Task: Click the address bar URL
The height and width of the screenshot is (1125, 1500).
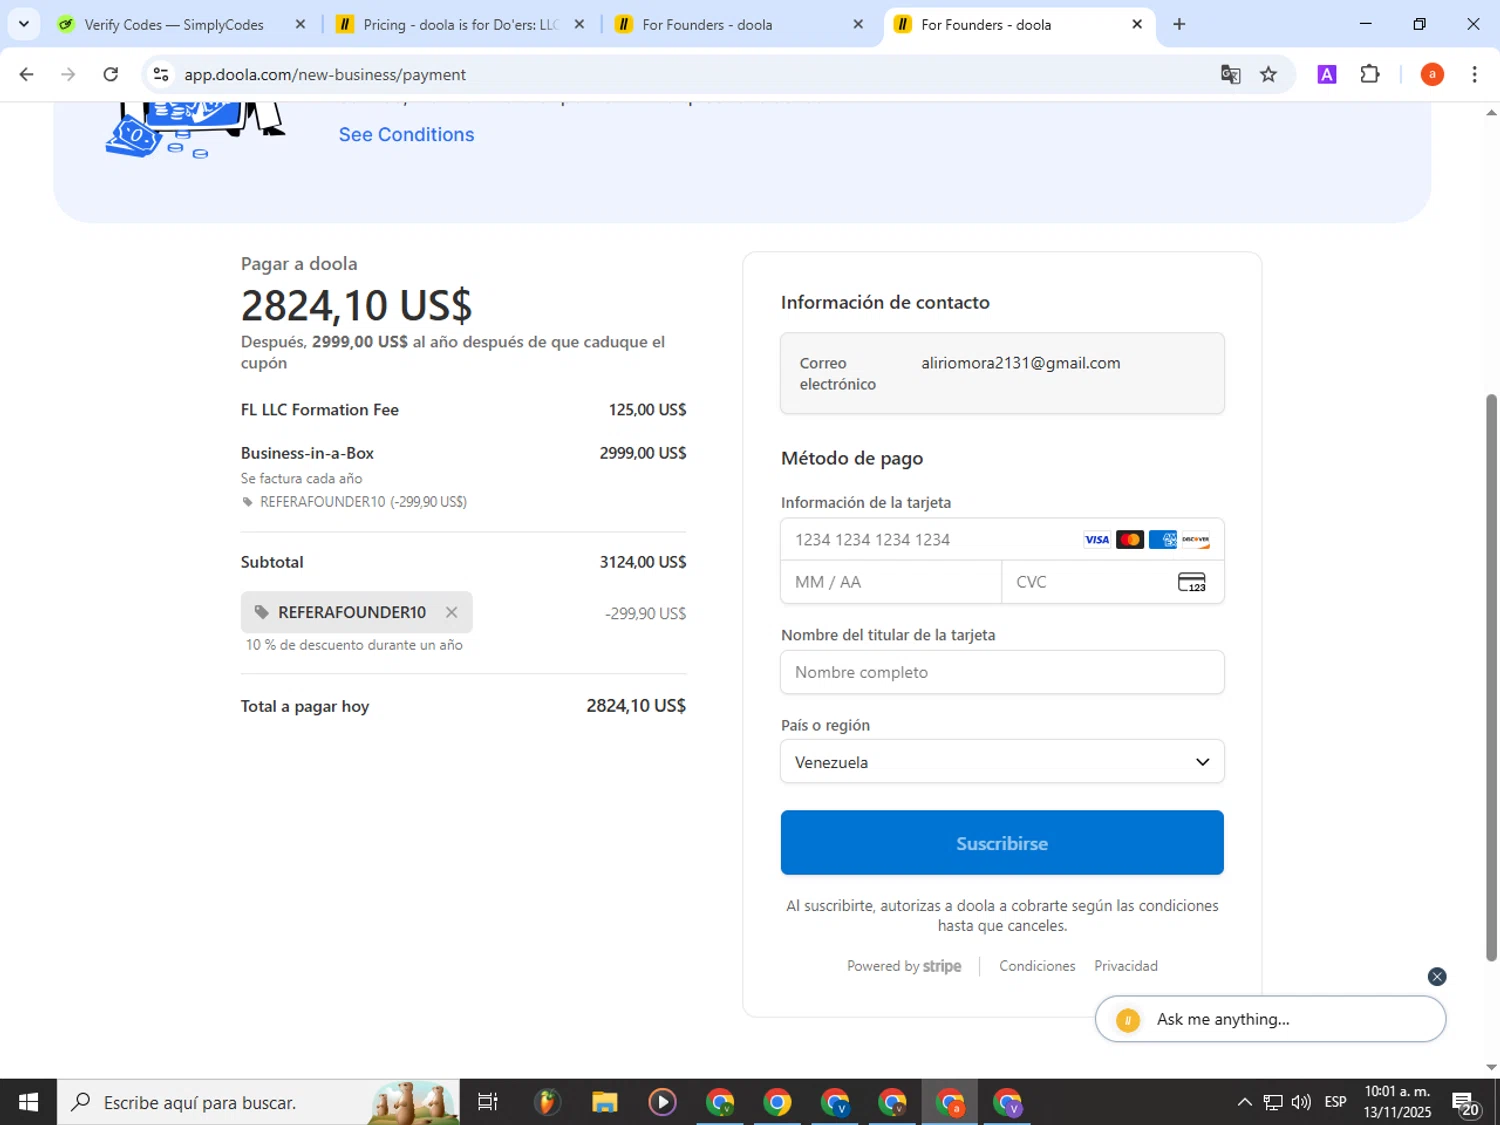Action: coord(325,75)
